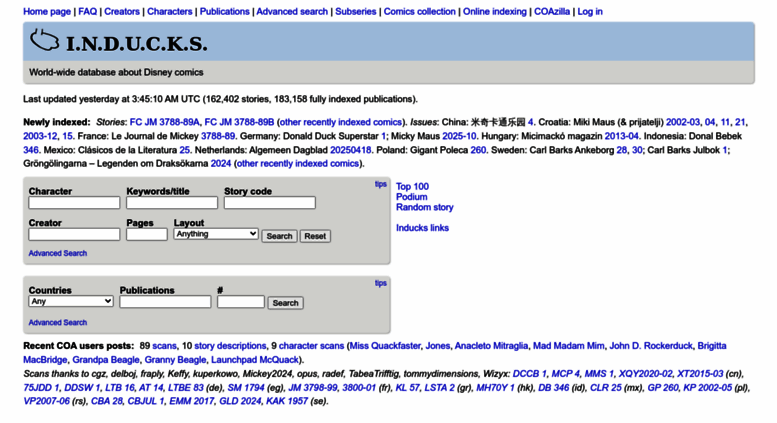Open the Home page link
Viewport: 777px width, 423px height.
(x=47, y=11)
